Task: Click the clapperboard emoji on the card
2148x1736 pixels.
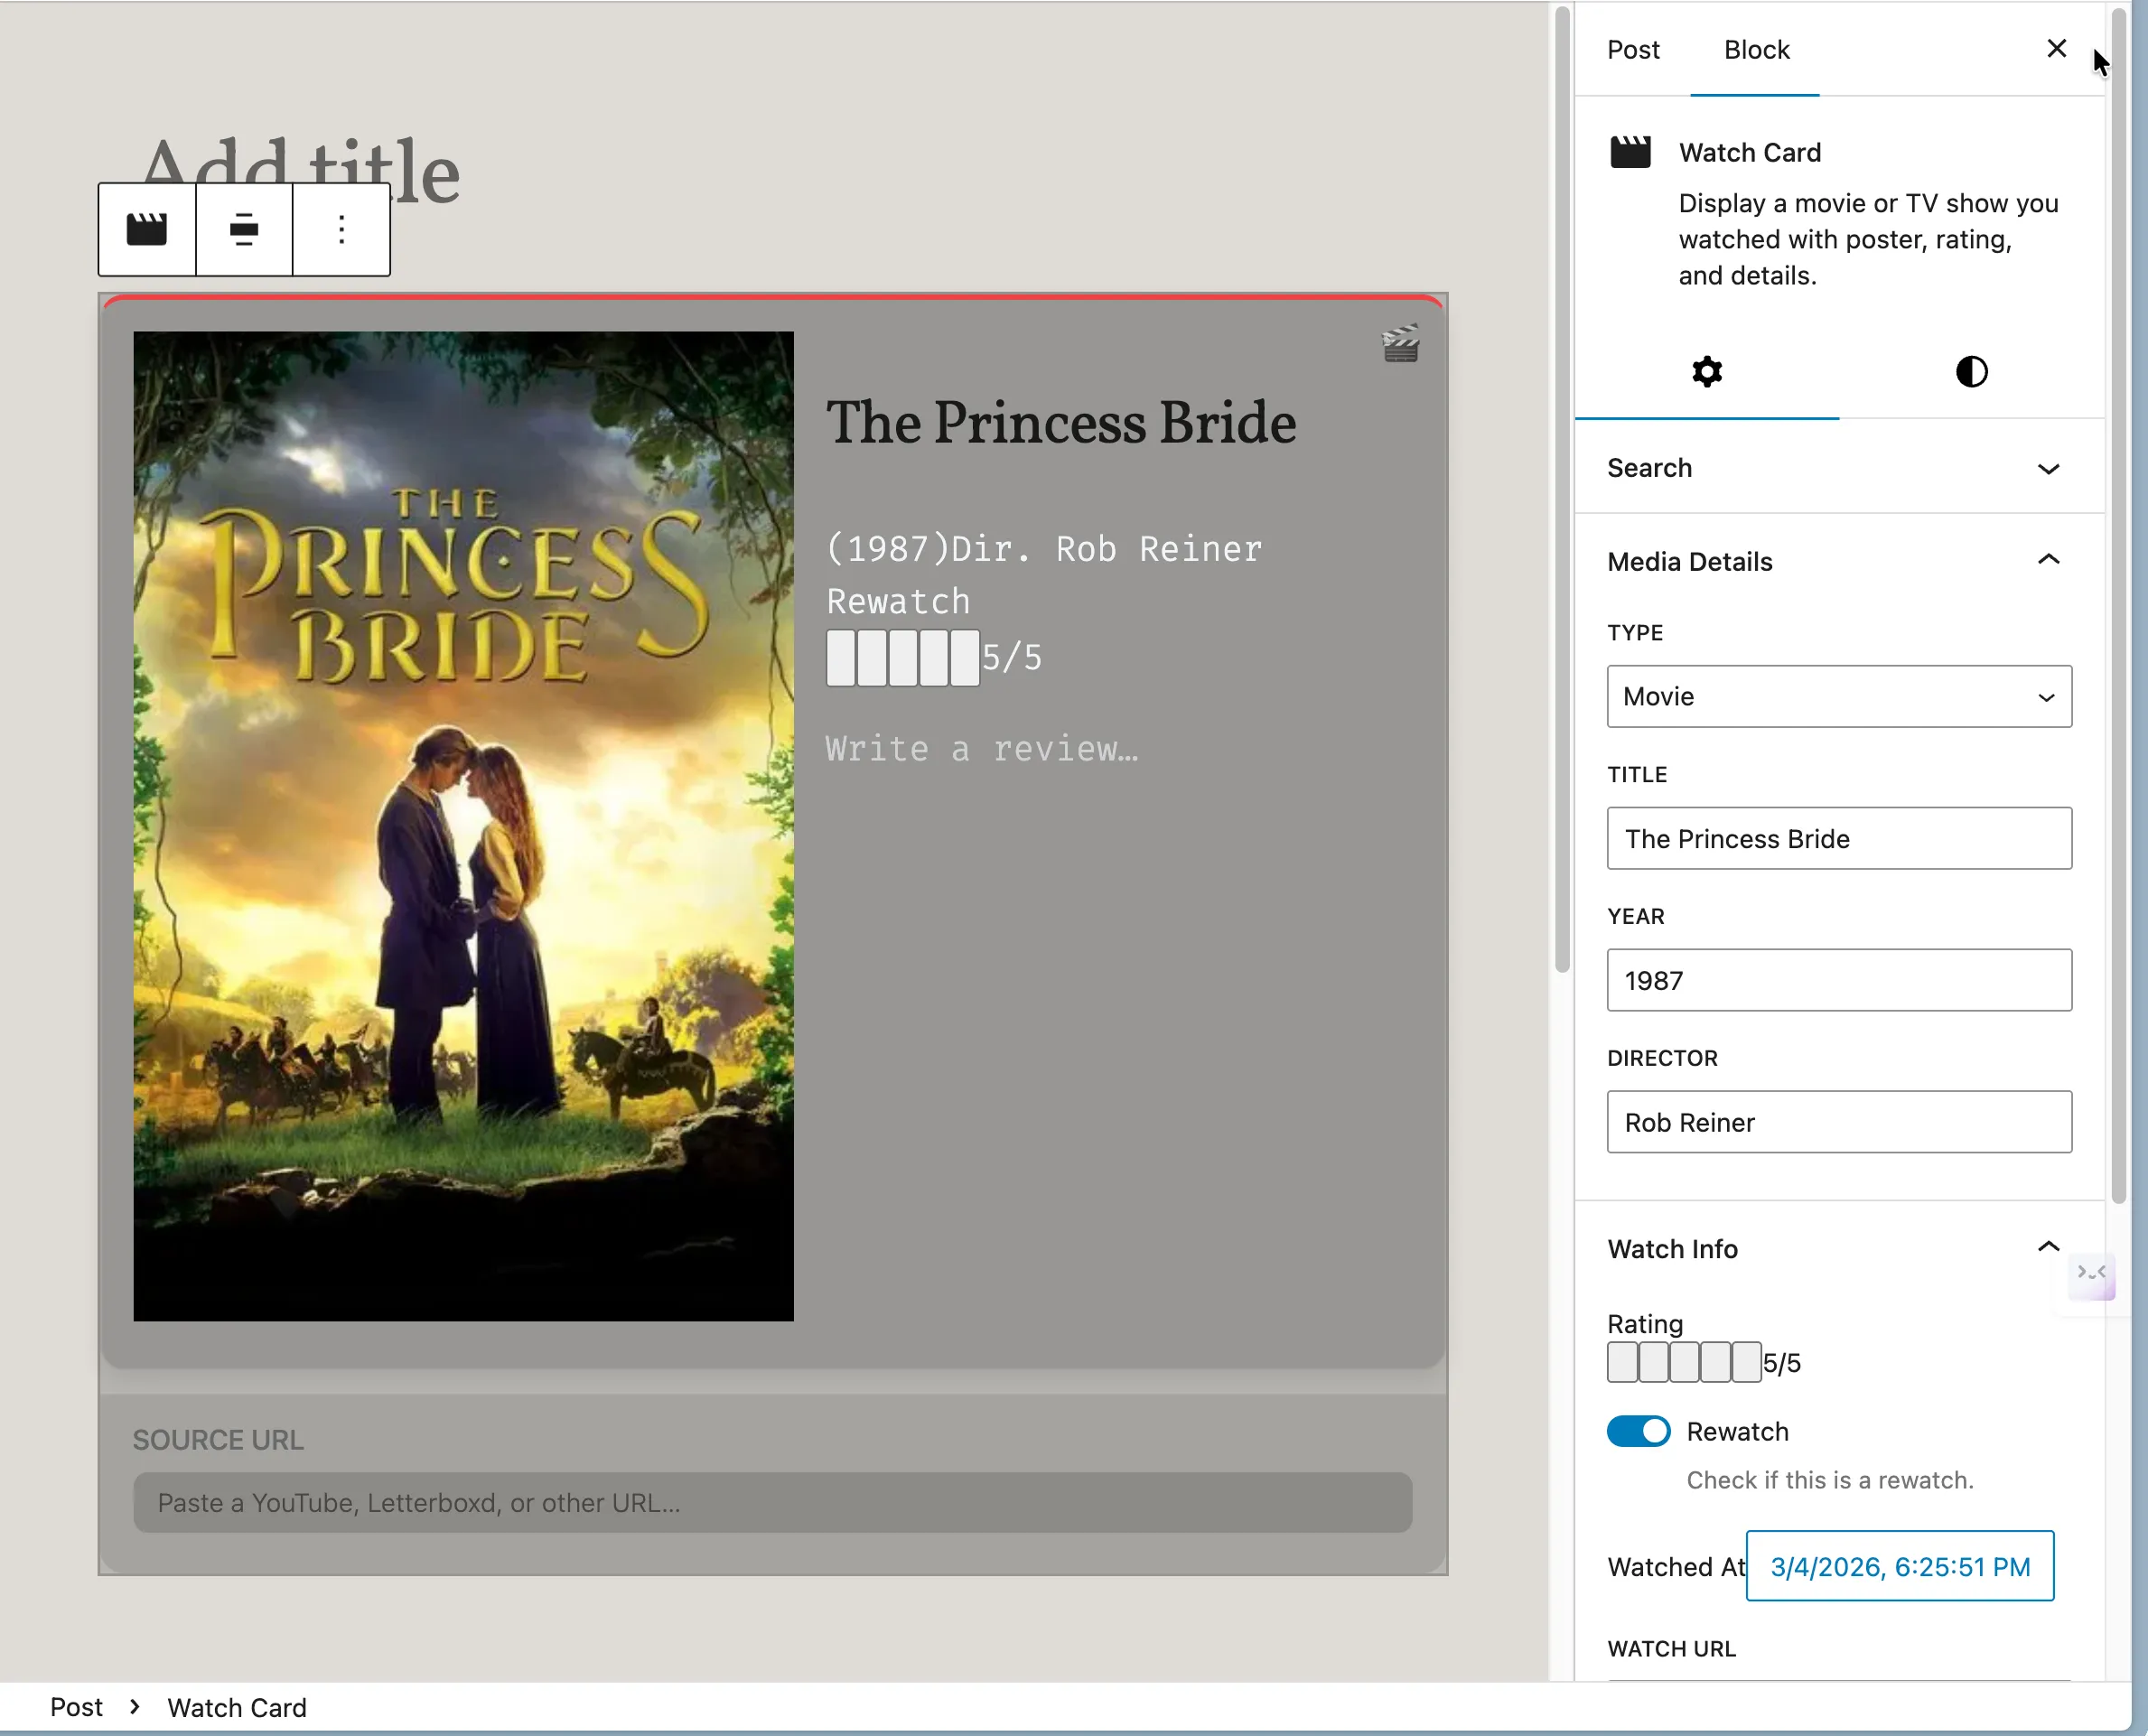Action: tap(1400, 344)
